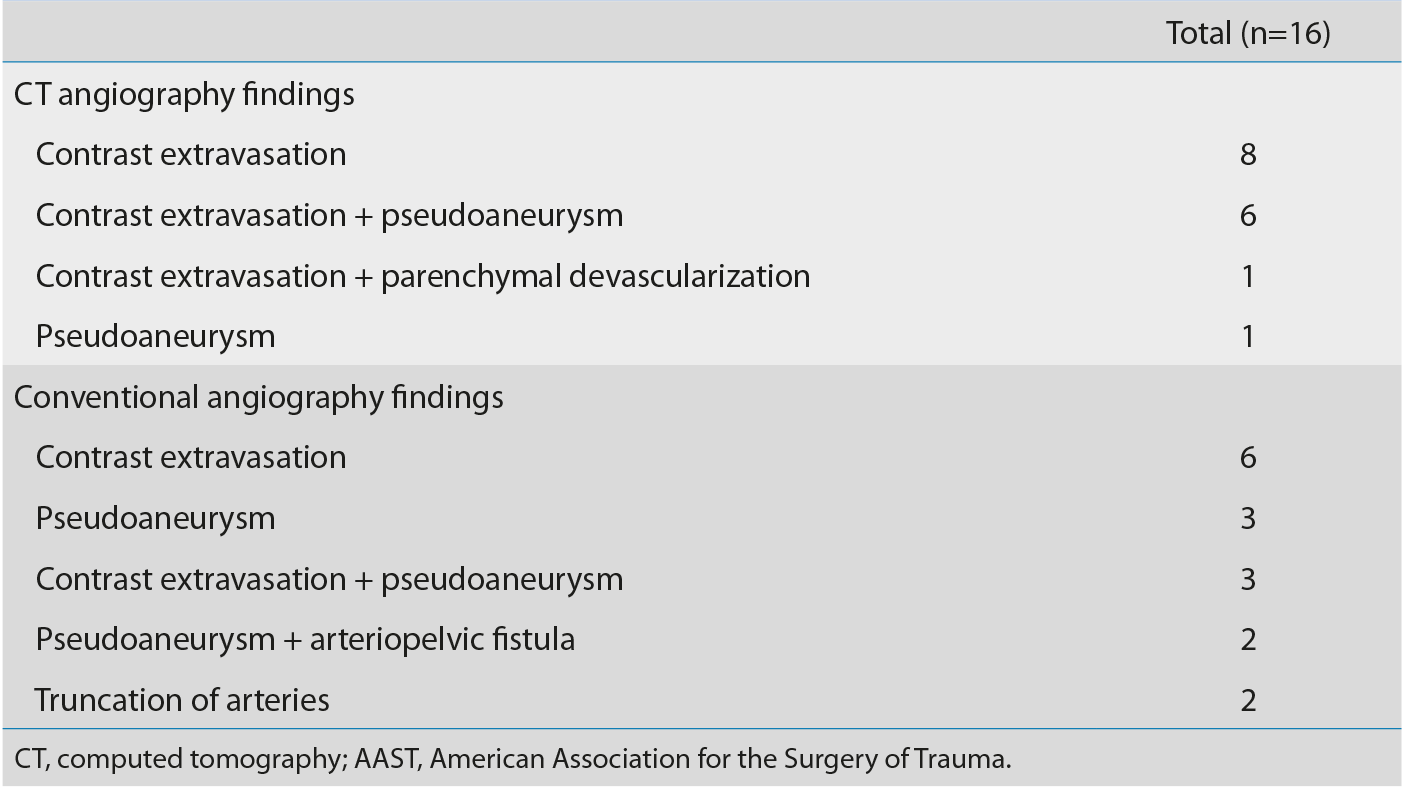Click value 1 for parenchymal devascularization
Screen dimensions: 1404x792
[x=1248, y=276]
